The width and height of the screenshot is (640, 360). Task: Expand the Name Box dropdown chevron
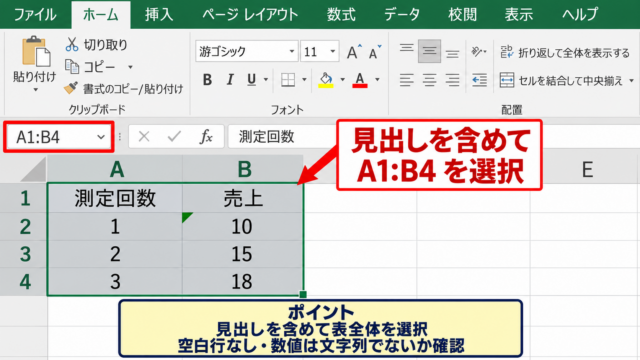coord(101,137)
